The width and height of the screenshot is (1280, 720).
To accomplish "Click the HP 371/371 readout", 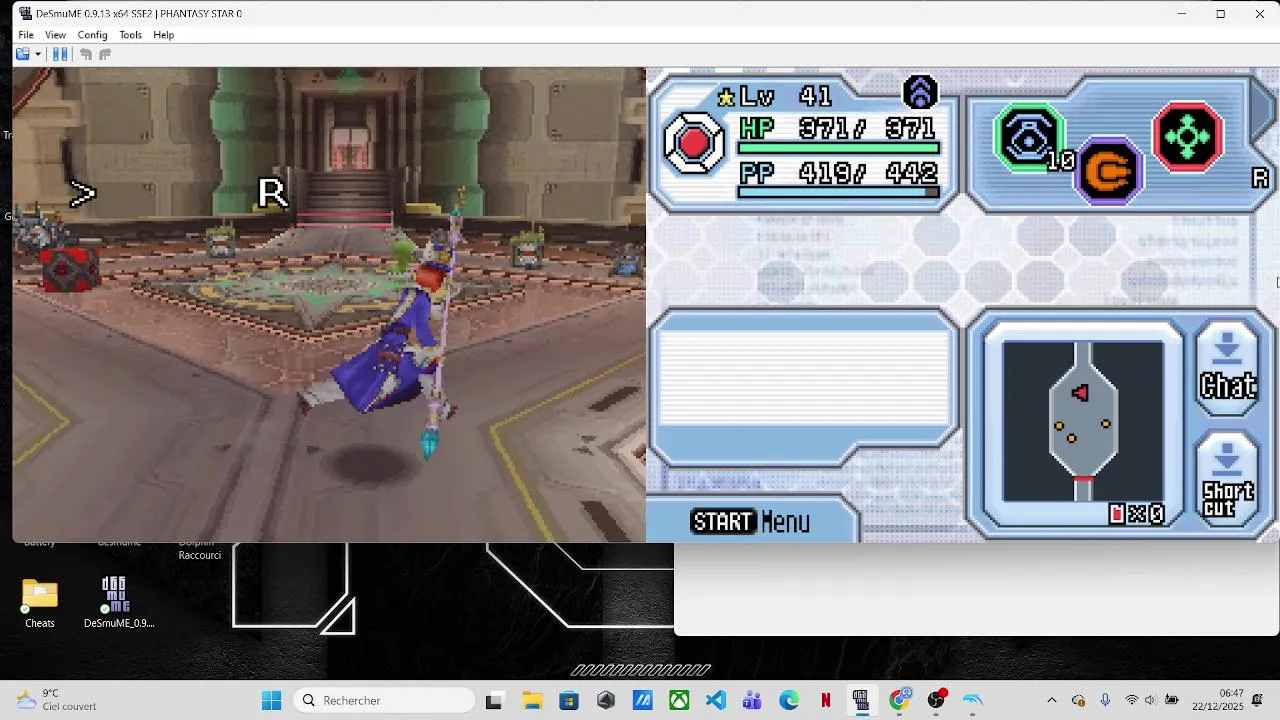I will (x=838, y=128).
